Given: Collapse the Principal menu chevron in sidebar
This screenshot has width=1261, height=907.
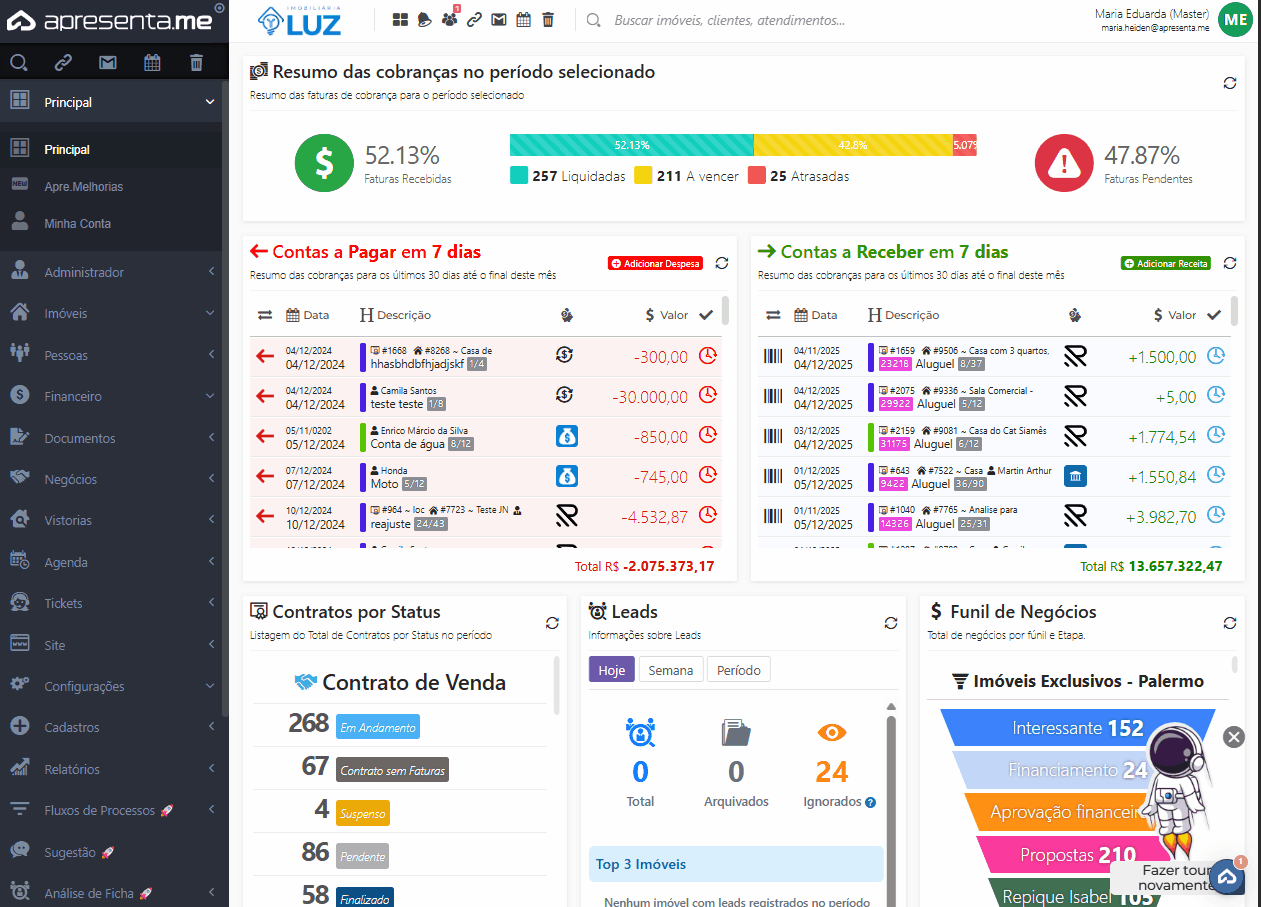Looking at the screenshot, I should [x=210, y=102].
